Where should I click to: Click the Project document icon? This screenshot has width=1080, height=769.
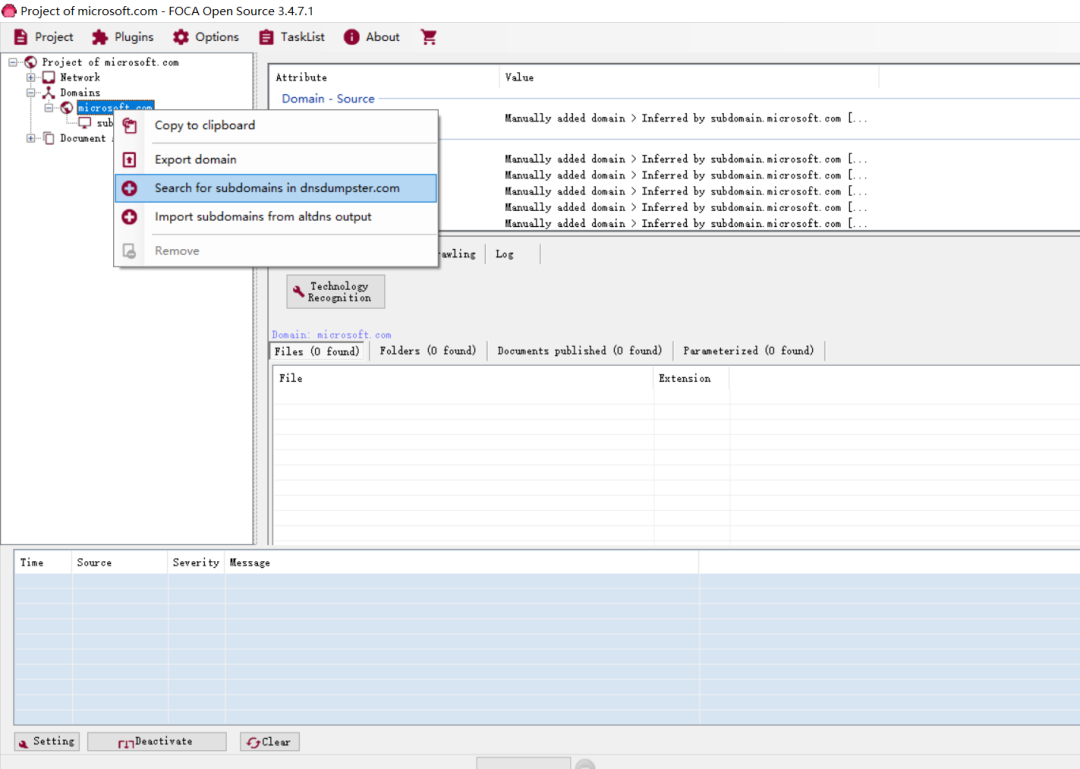(x=21, y=37)
